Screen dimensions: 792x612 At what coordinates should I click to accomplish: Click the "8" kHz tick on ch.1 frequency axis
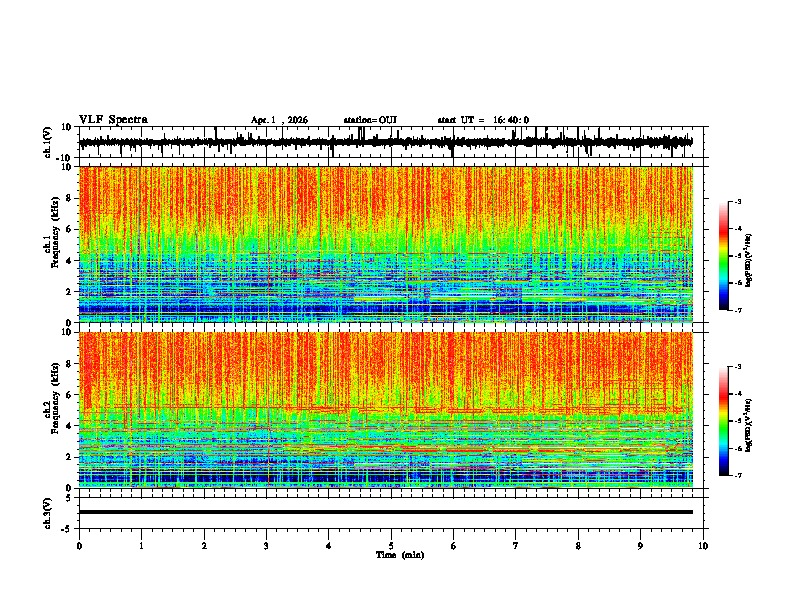tap(69, 198)
